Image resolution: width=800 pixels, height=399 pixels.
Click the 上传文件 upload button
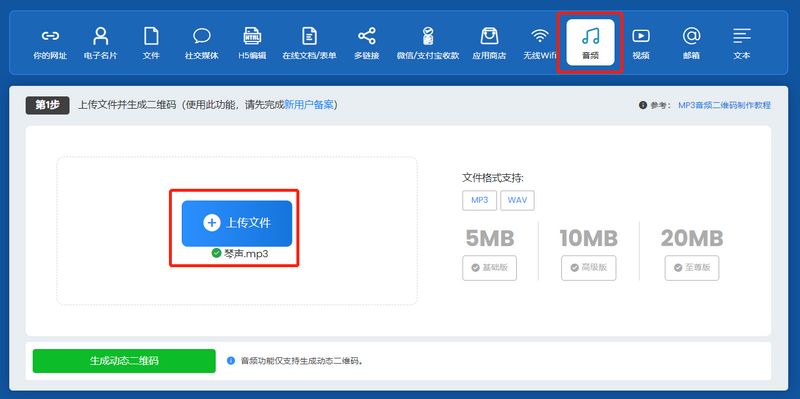(x=237, y=223)
